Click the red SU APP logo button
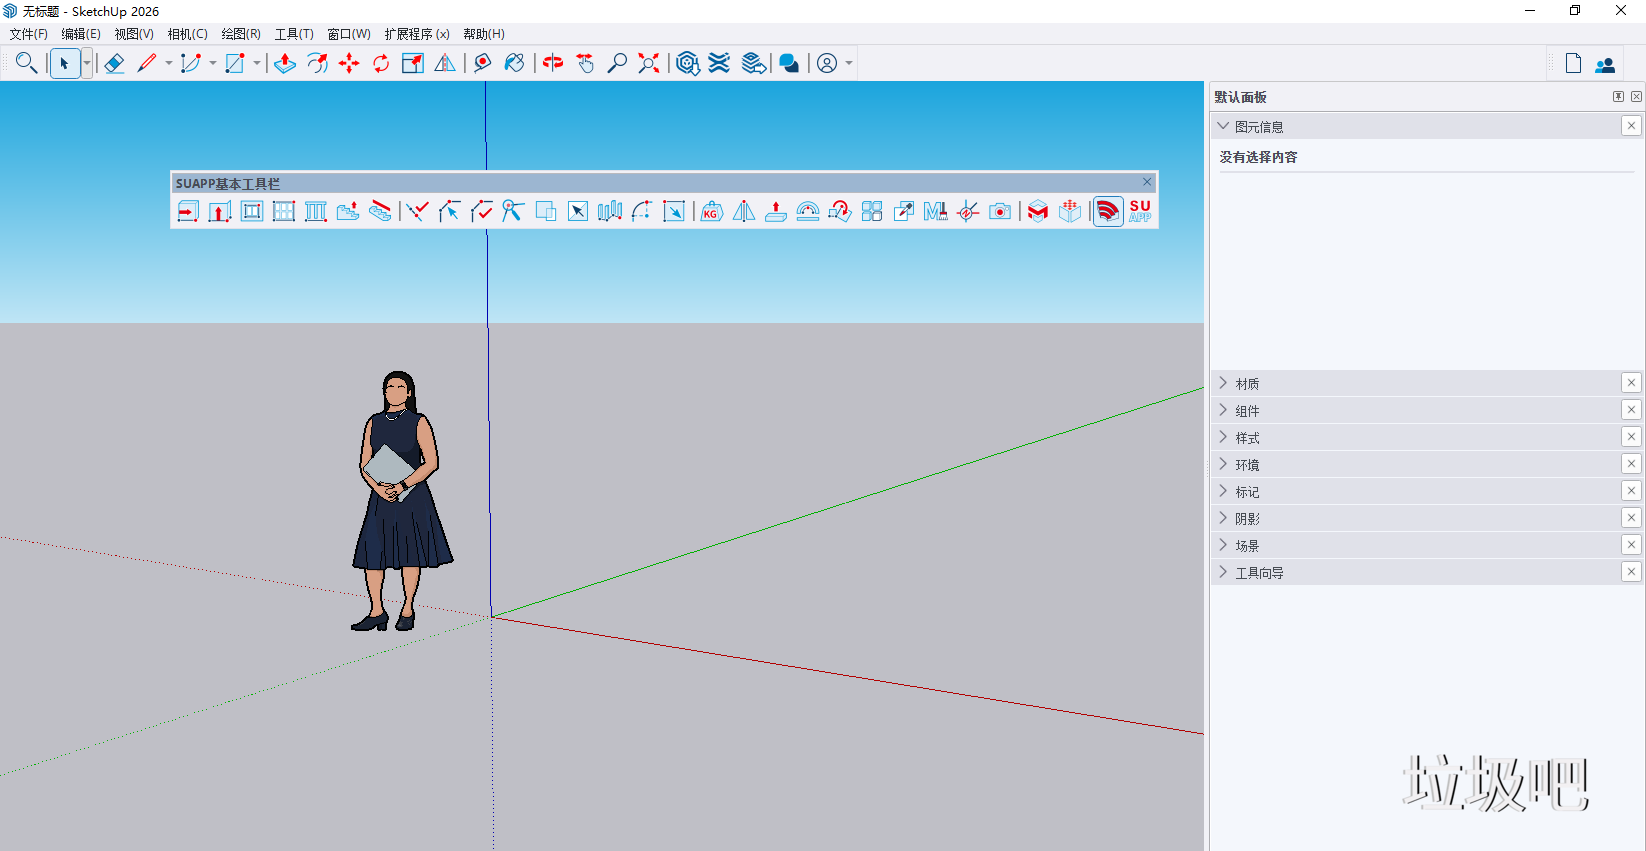Screen dimensions: 1646x851 point(1140,211)
